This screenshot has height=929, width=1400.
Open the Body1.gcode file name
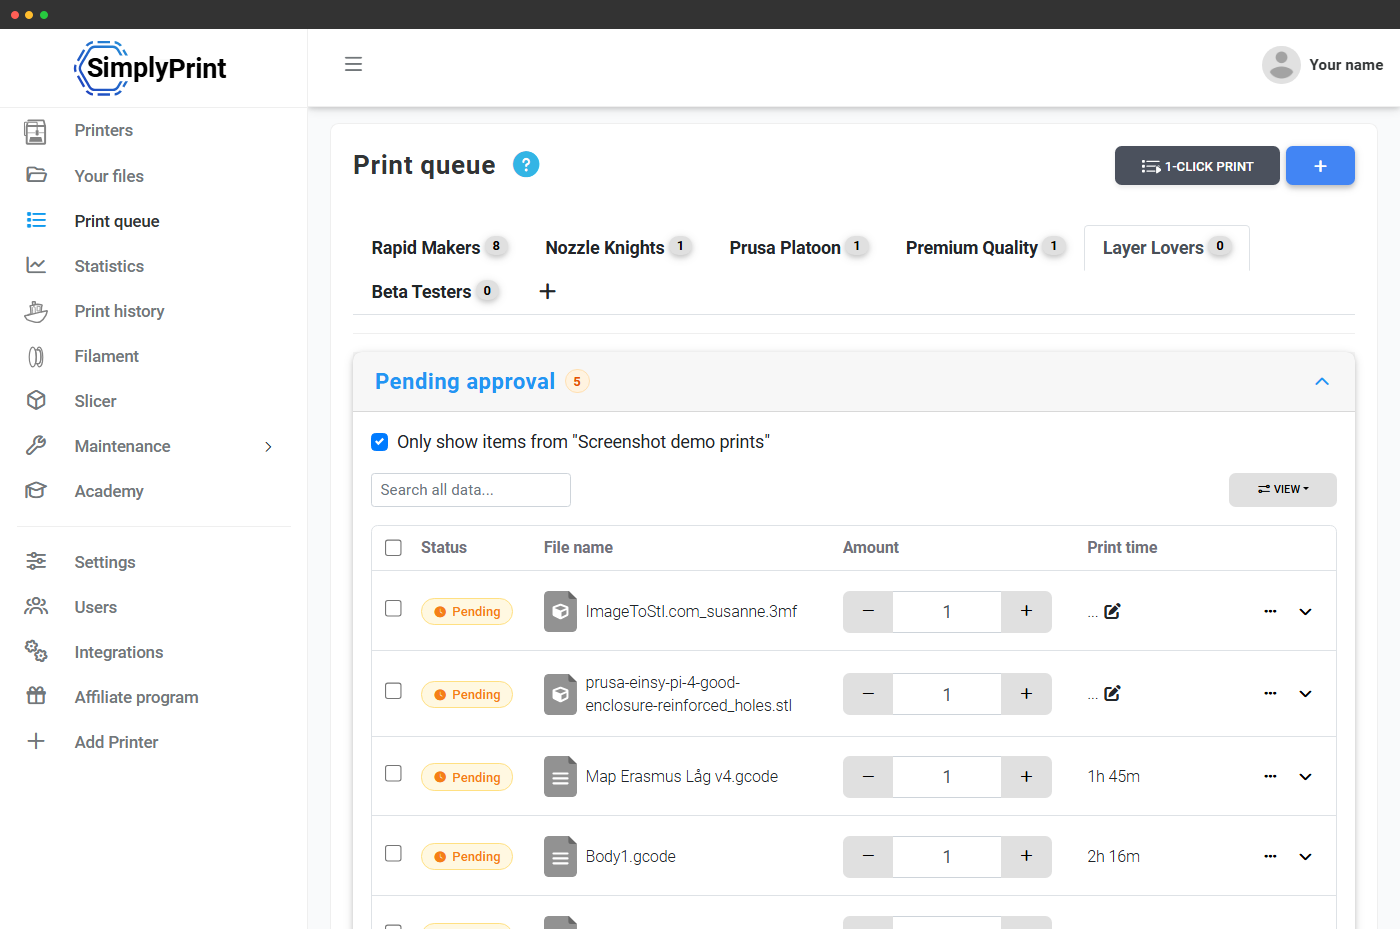631,856
